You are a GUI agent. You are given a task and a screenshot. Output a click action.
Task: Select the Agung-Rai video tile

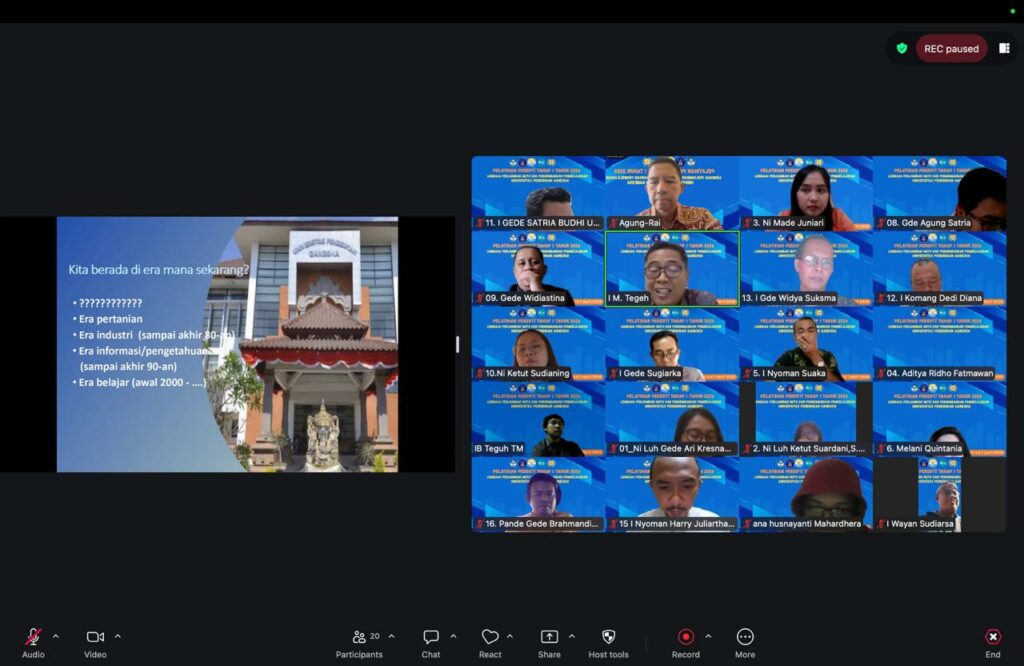(x=671, y=193)
